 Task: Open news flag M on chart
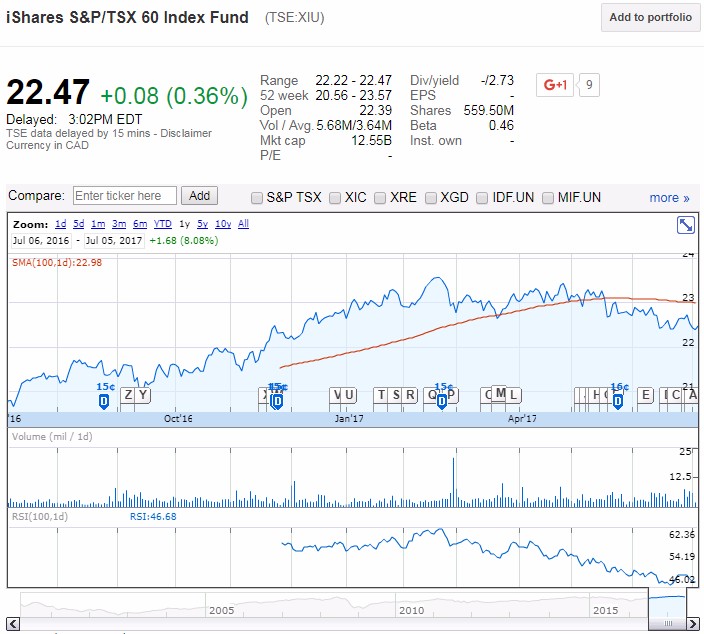(500, 393)
